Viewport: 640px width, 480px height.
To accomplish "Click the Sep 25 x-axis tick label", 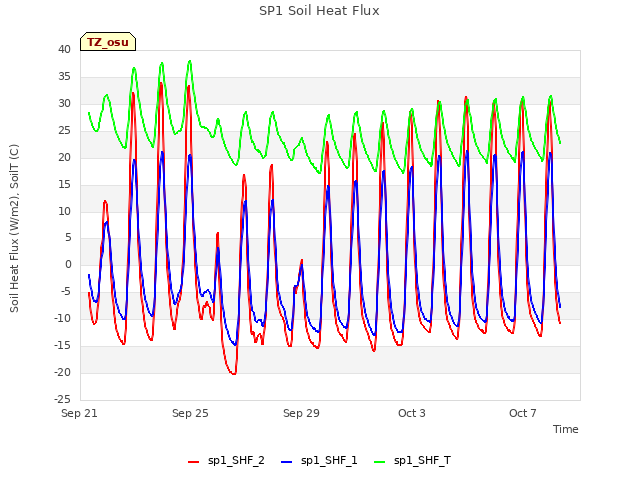I will 190,413.
